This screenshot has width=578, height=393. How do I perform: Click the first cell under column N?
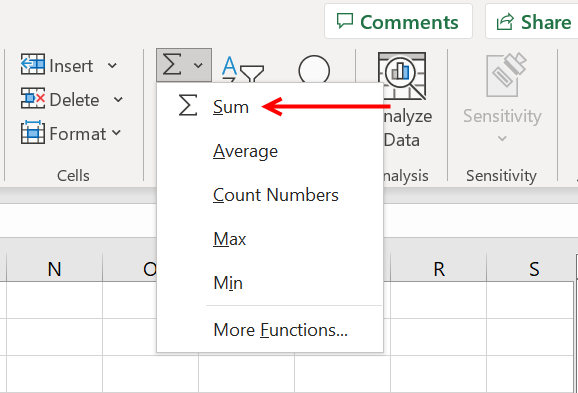pyautogui.click(x=55, y=300)
